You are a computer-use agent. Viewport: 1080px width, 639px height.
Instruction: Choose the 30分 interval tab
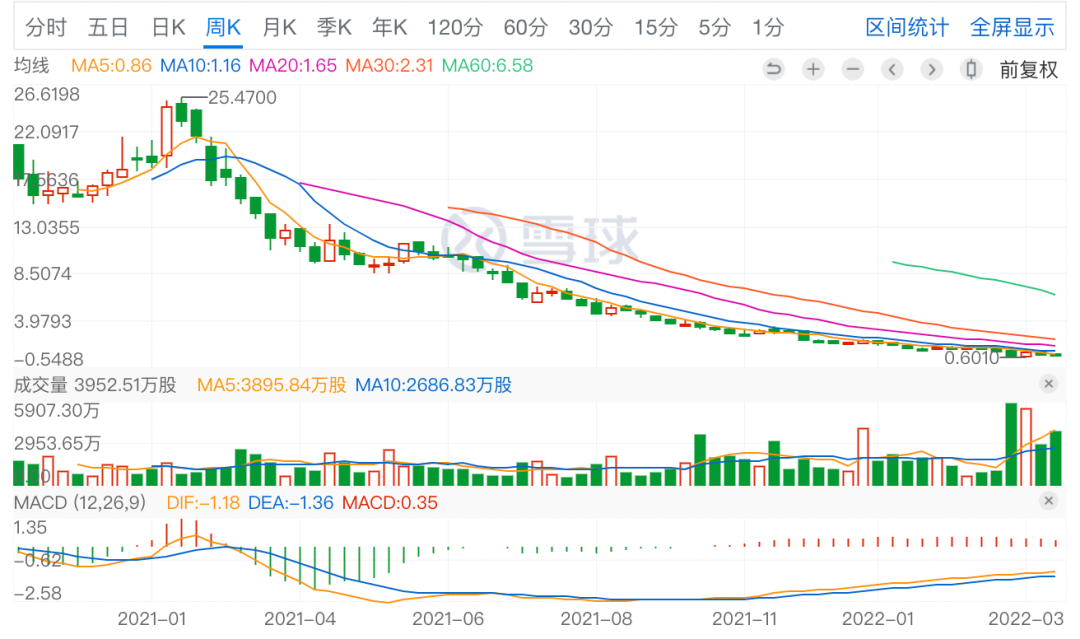[x=591, y=28]
